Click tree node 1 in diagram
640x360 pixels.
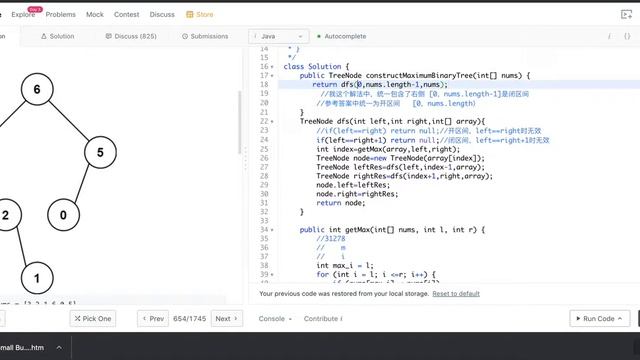[x=37, y=278]
